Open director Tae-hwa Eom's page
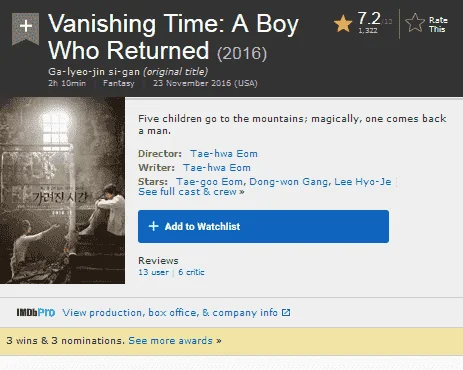 coord(224,154)
